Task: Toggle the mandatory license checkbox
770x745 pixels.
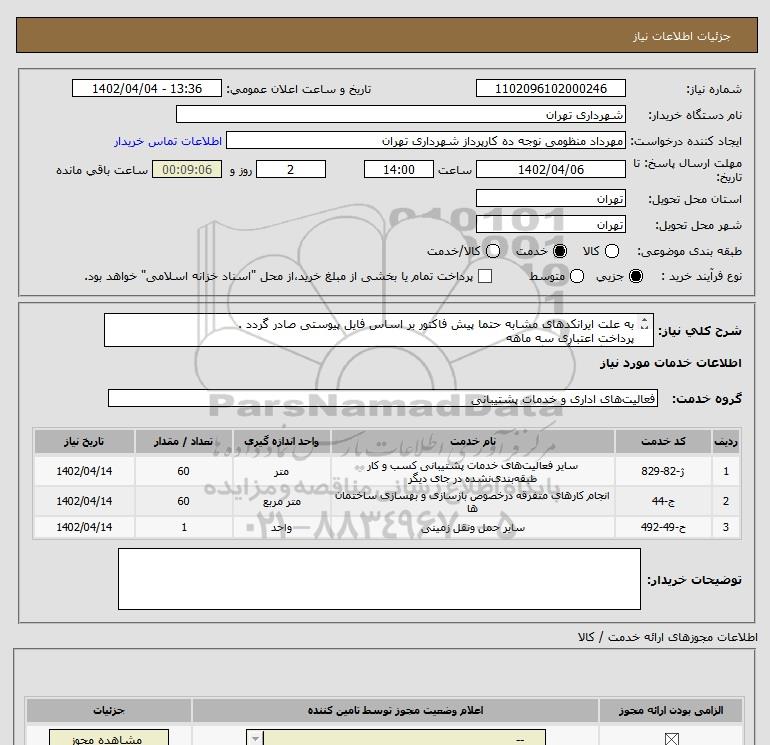Action: (671, 739)
